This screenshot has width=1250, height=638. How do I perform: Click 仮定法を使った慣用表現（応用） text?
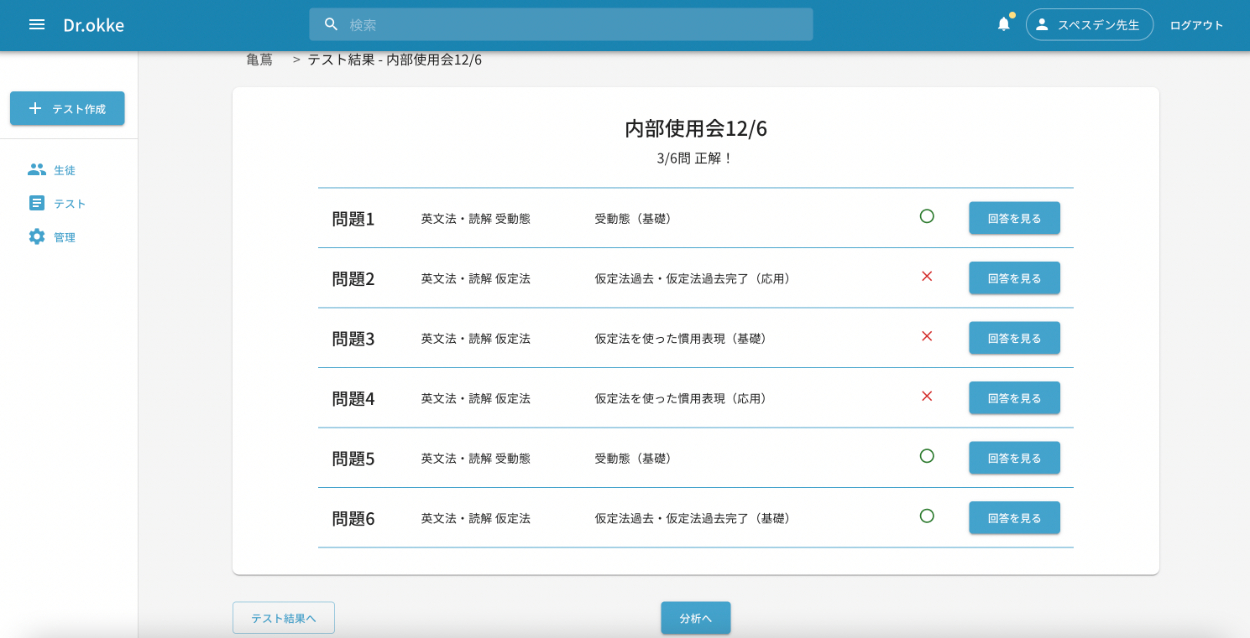[x=683, y=399]
